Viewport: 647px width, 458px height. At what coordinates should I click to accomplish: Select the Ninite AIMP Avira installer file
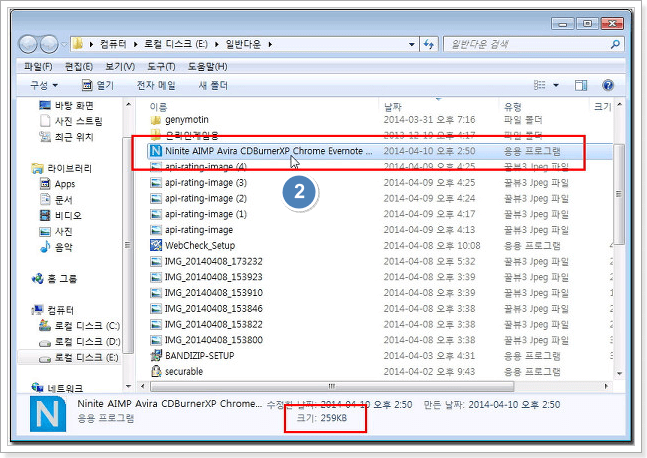pos(380,151)
